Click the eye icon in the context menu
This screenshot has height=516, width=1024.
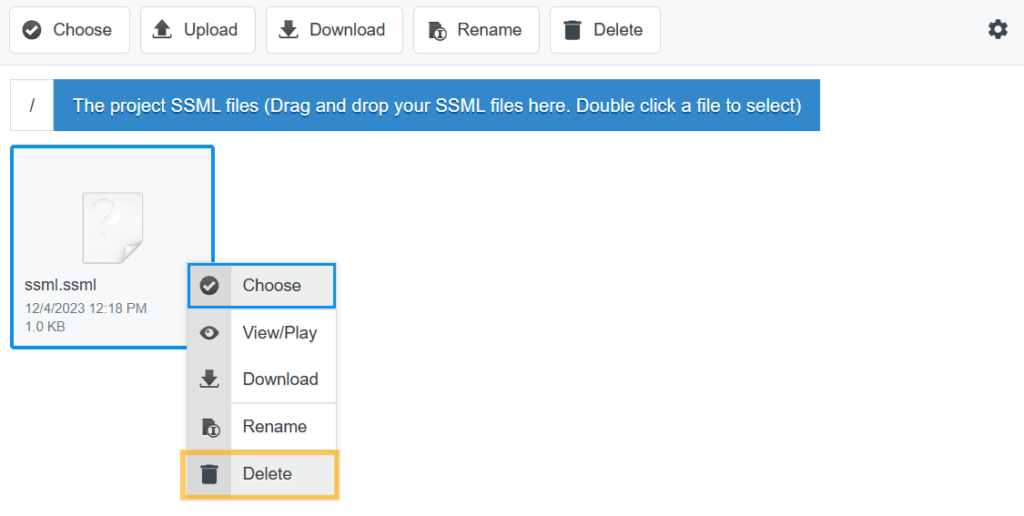tap(209, 333)
